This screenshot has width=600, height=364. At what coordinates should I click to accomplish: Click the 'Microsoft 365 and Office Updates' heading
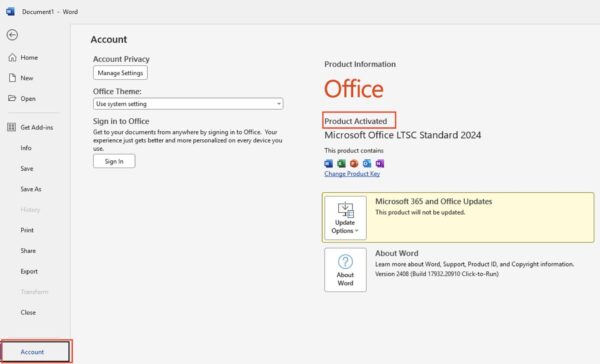434,201
